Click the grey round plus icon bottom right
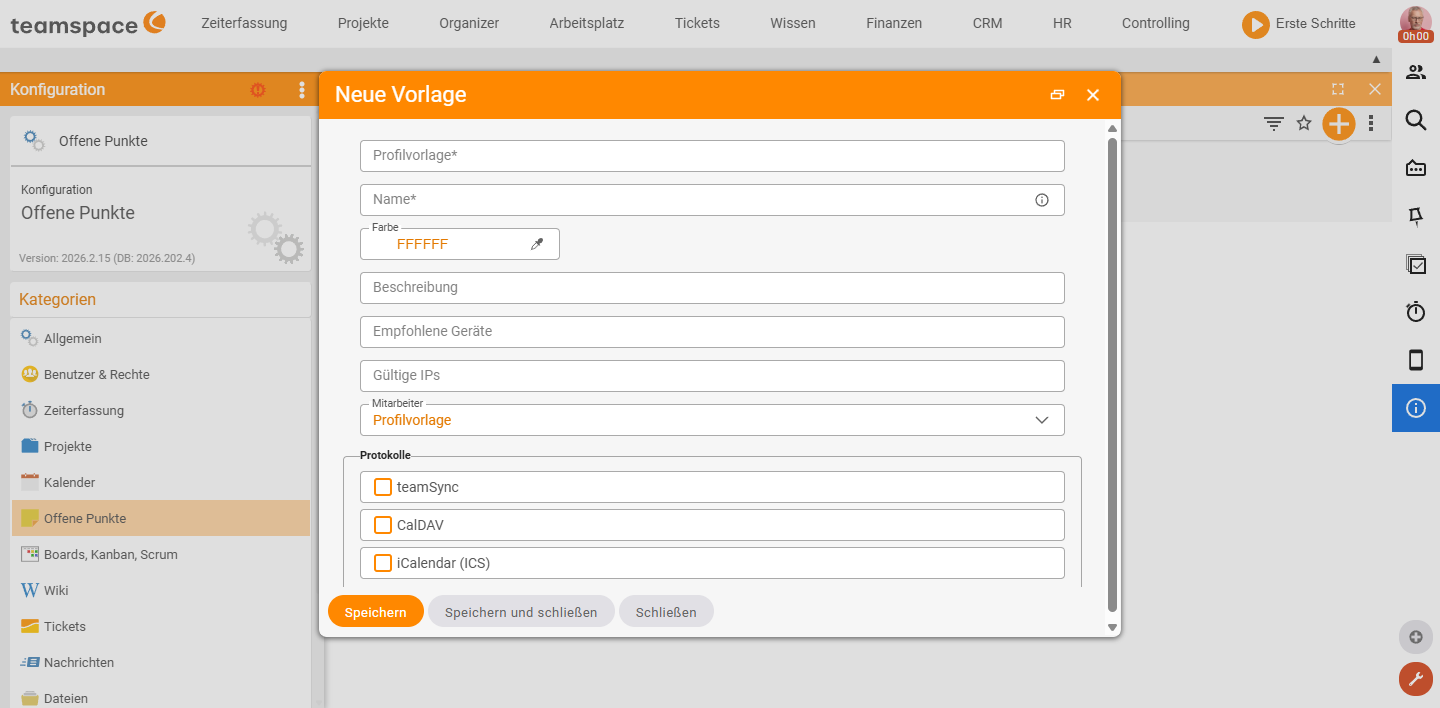 pos(1415,637)
